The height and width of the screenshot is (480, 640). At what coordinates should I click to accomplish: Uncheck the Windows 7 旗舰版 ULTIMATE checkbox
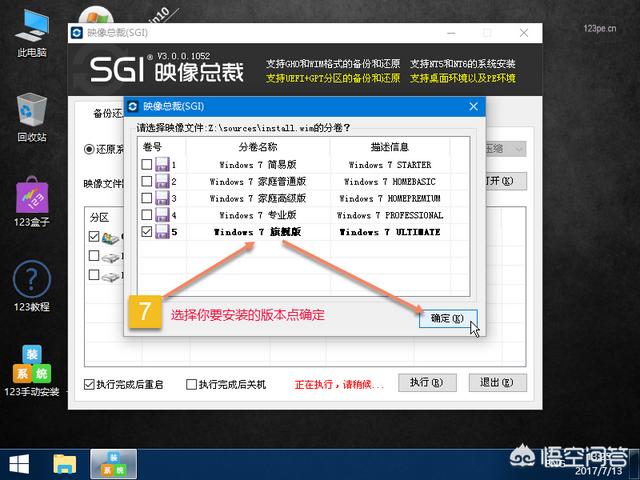click(147, 232)
